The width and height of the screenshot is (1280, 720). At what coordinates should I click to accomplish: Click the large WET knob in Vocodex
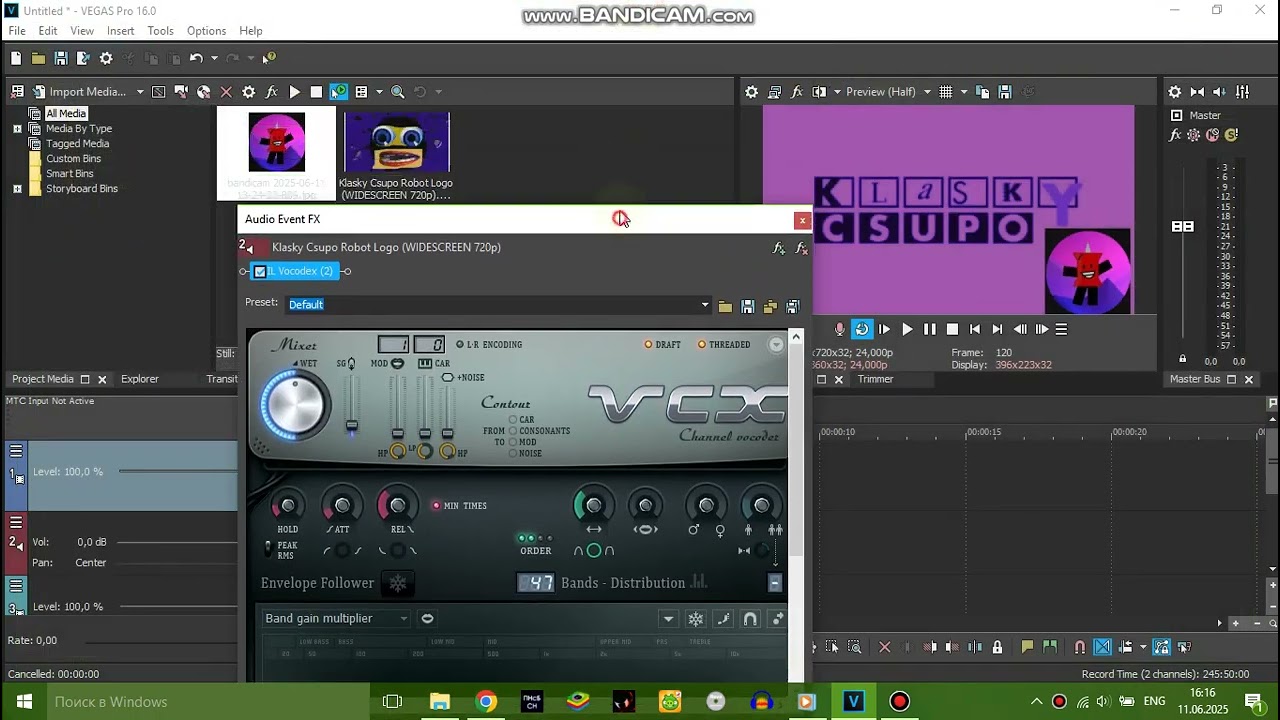coord(296,405)
